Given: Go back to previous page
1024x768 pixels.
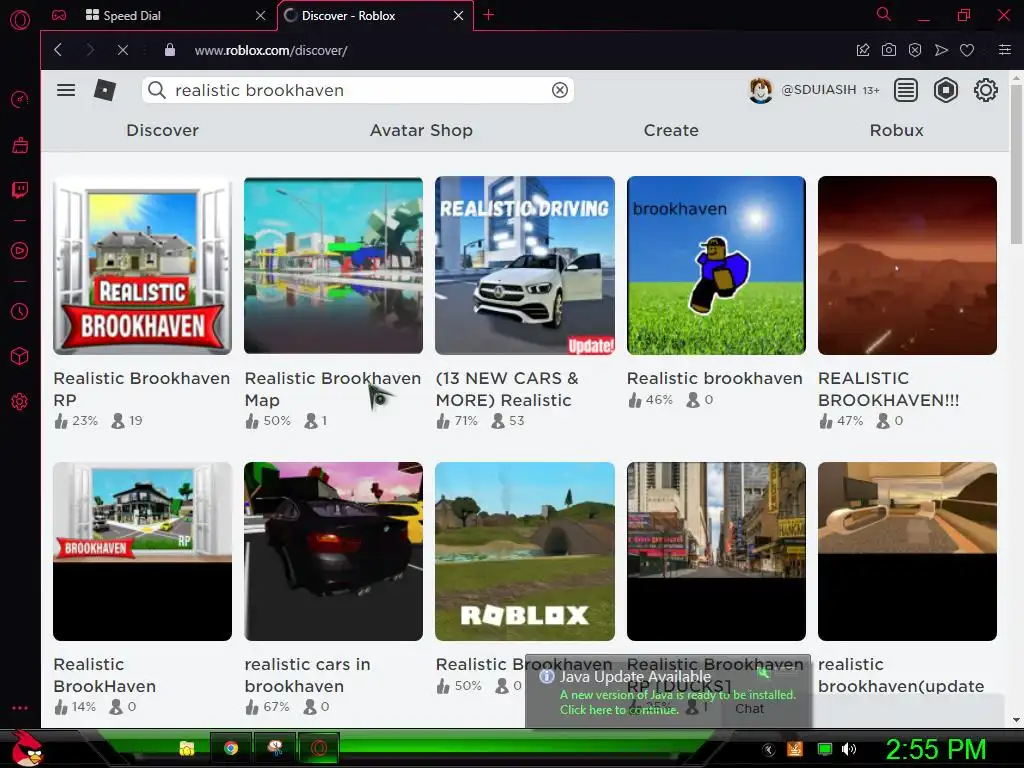Looking at the screenshot, I should pos(58,50).
